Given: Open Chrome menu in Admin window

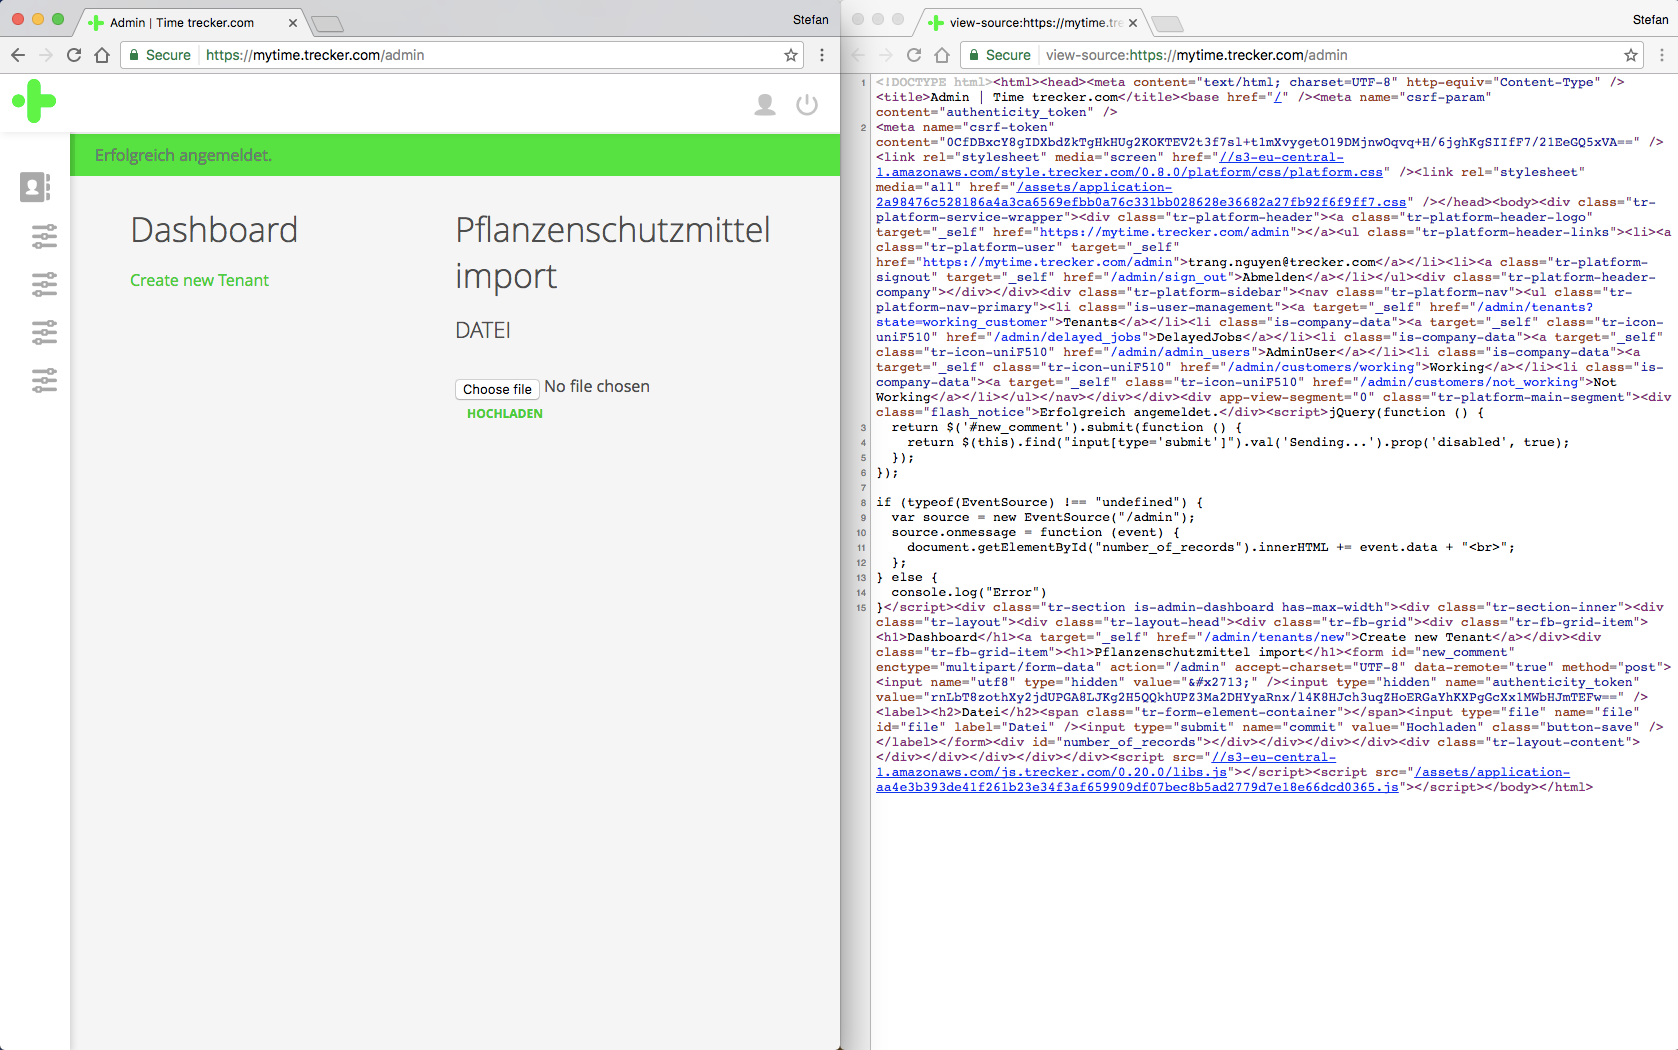Looking at the screenshot, I should 822,55.
